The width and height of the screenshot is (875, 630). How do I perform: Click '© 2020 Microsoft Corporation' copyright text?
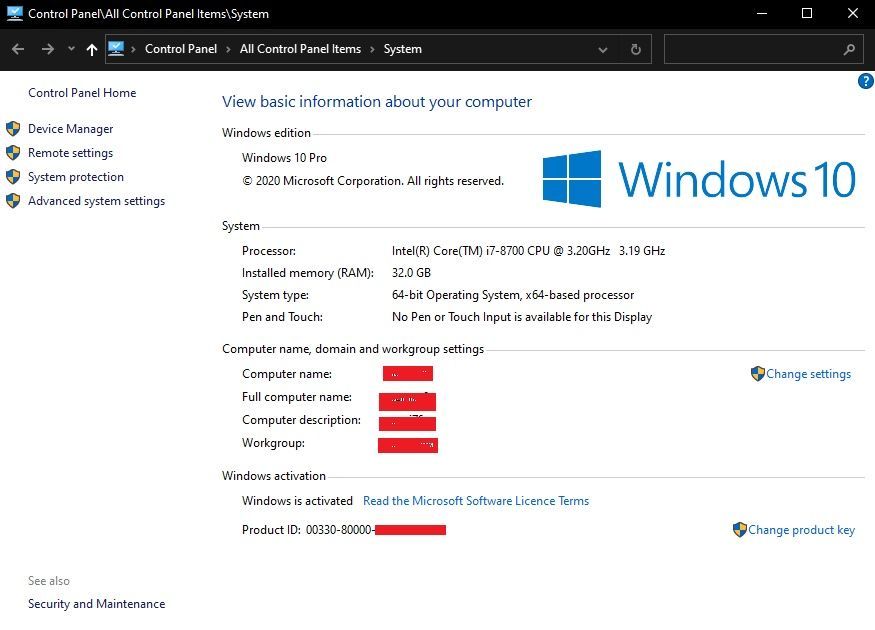[x=323, y=181]
